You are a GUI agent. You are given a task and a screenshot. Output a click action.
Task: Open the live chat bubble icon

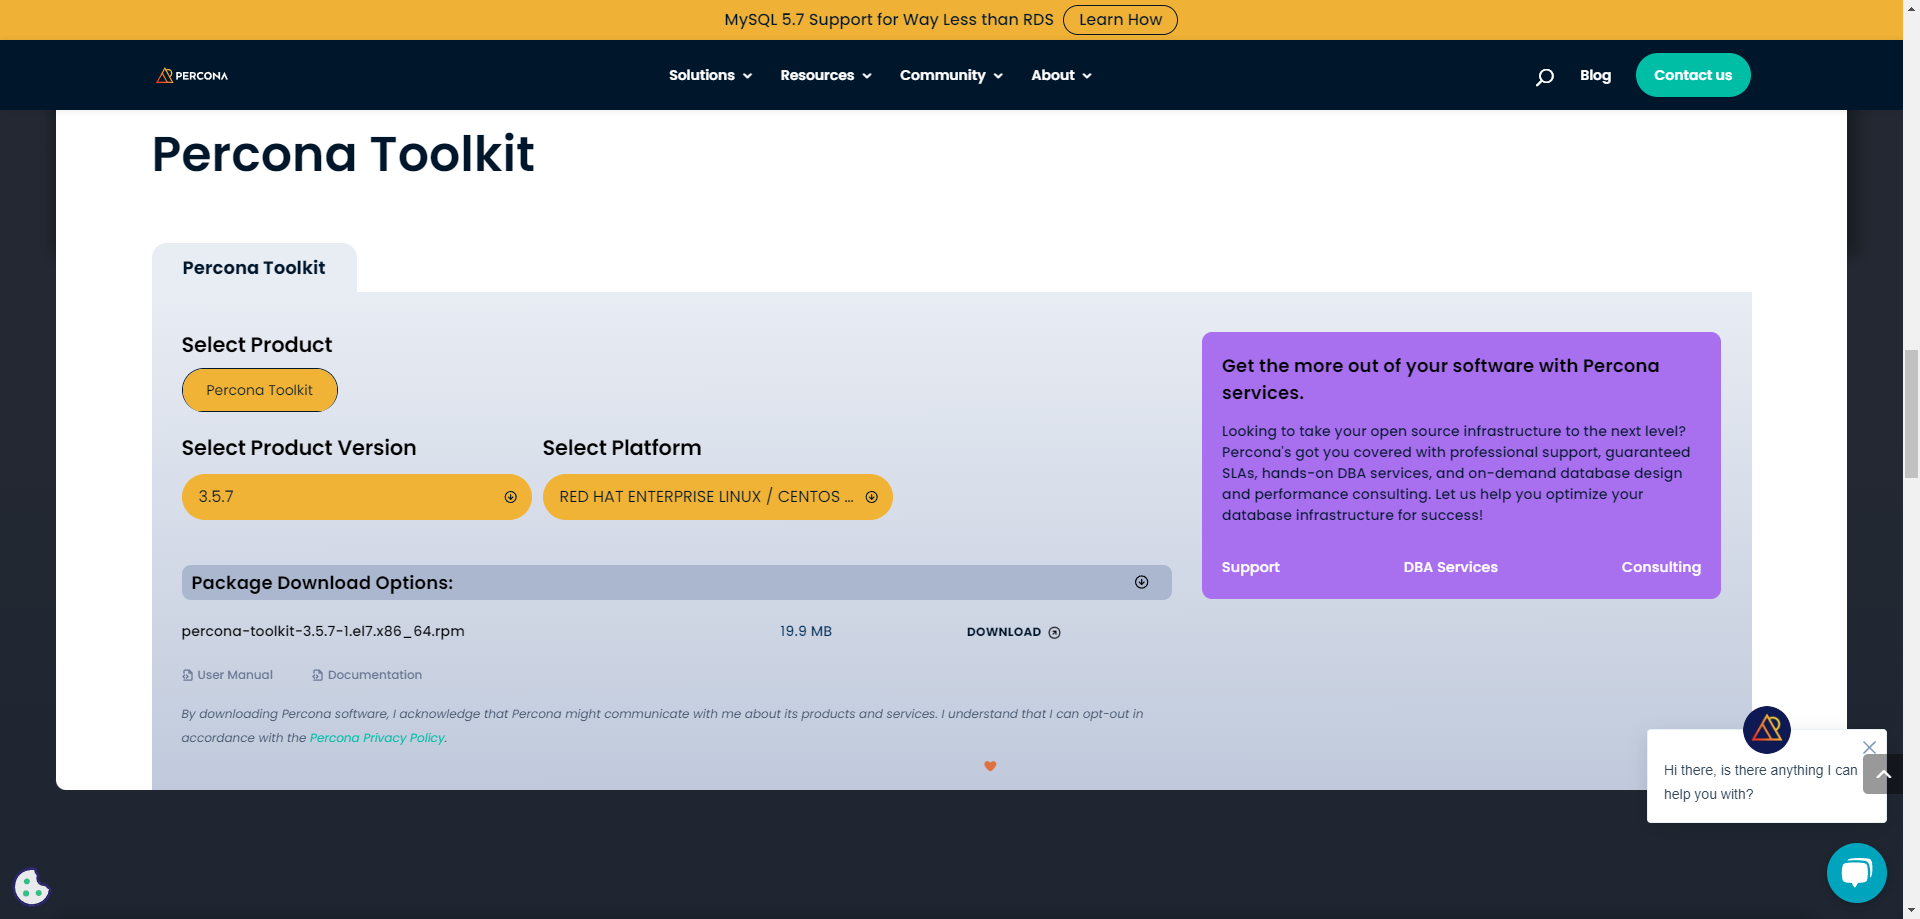point(1856,873)
